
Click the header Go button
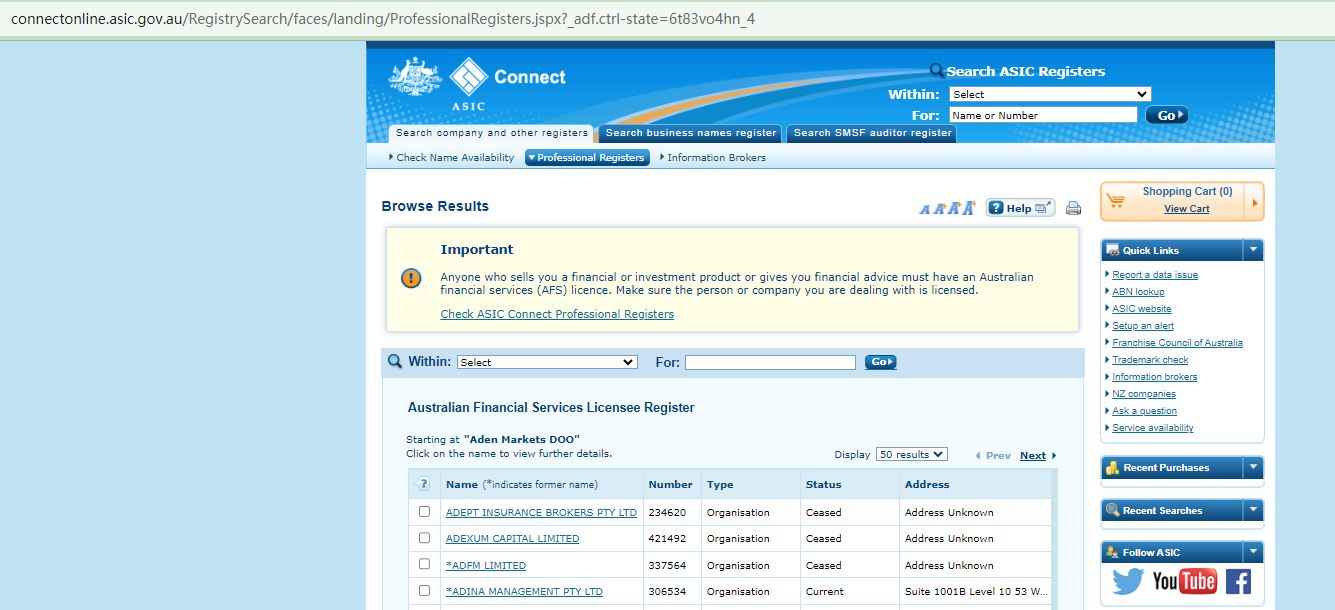pos(1167,115)
